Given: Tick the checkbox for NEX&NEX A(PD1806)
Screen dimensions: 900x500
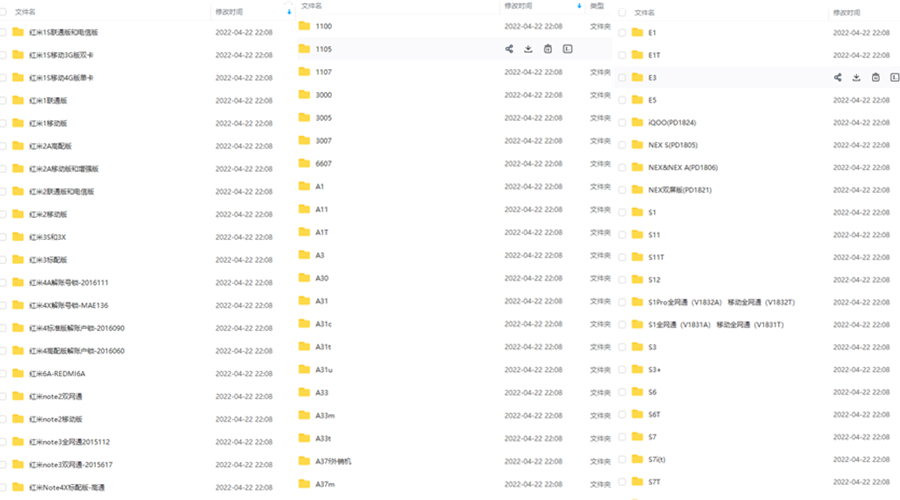Looking at the screenshot, I should tap(622, 168).
